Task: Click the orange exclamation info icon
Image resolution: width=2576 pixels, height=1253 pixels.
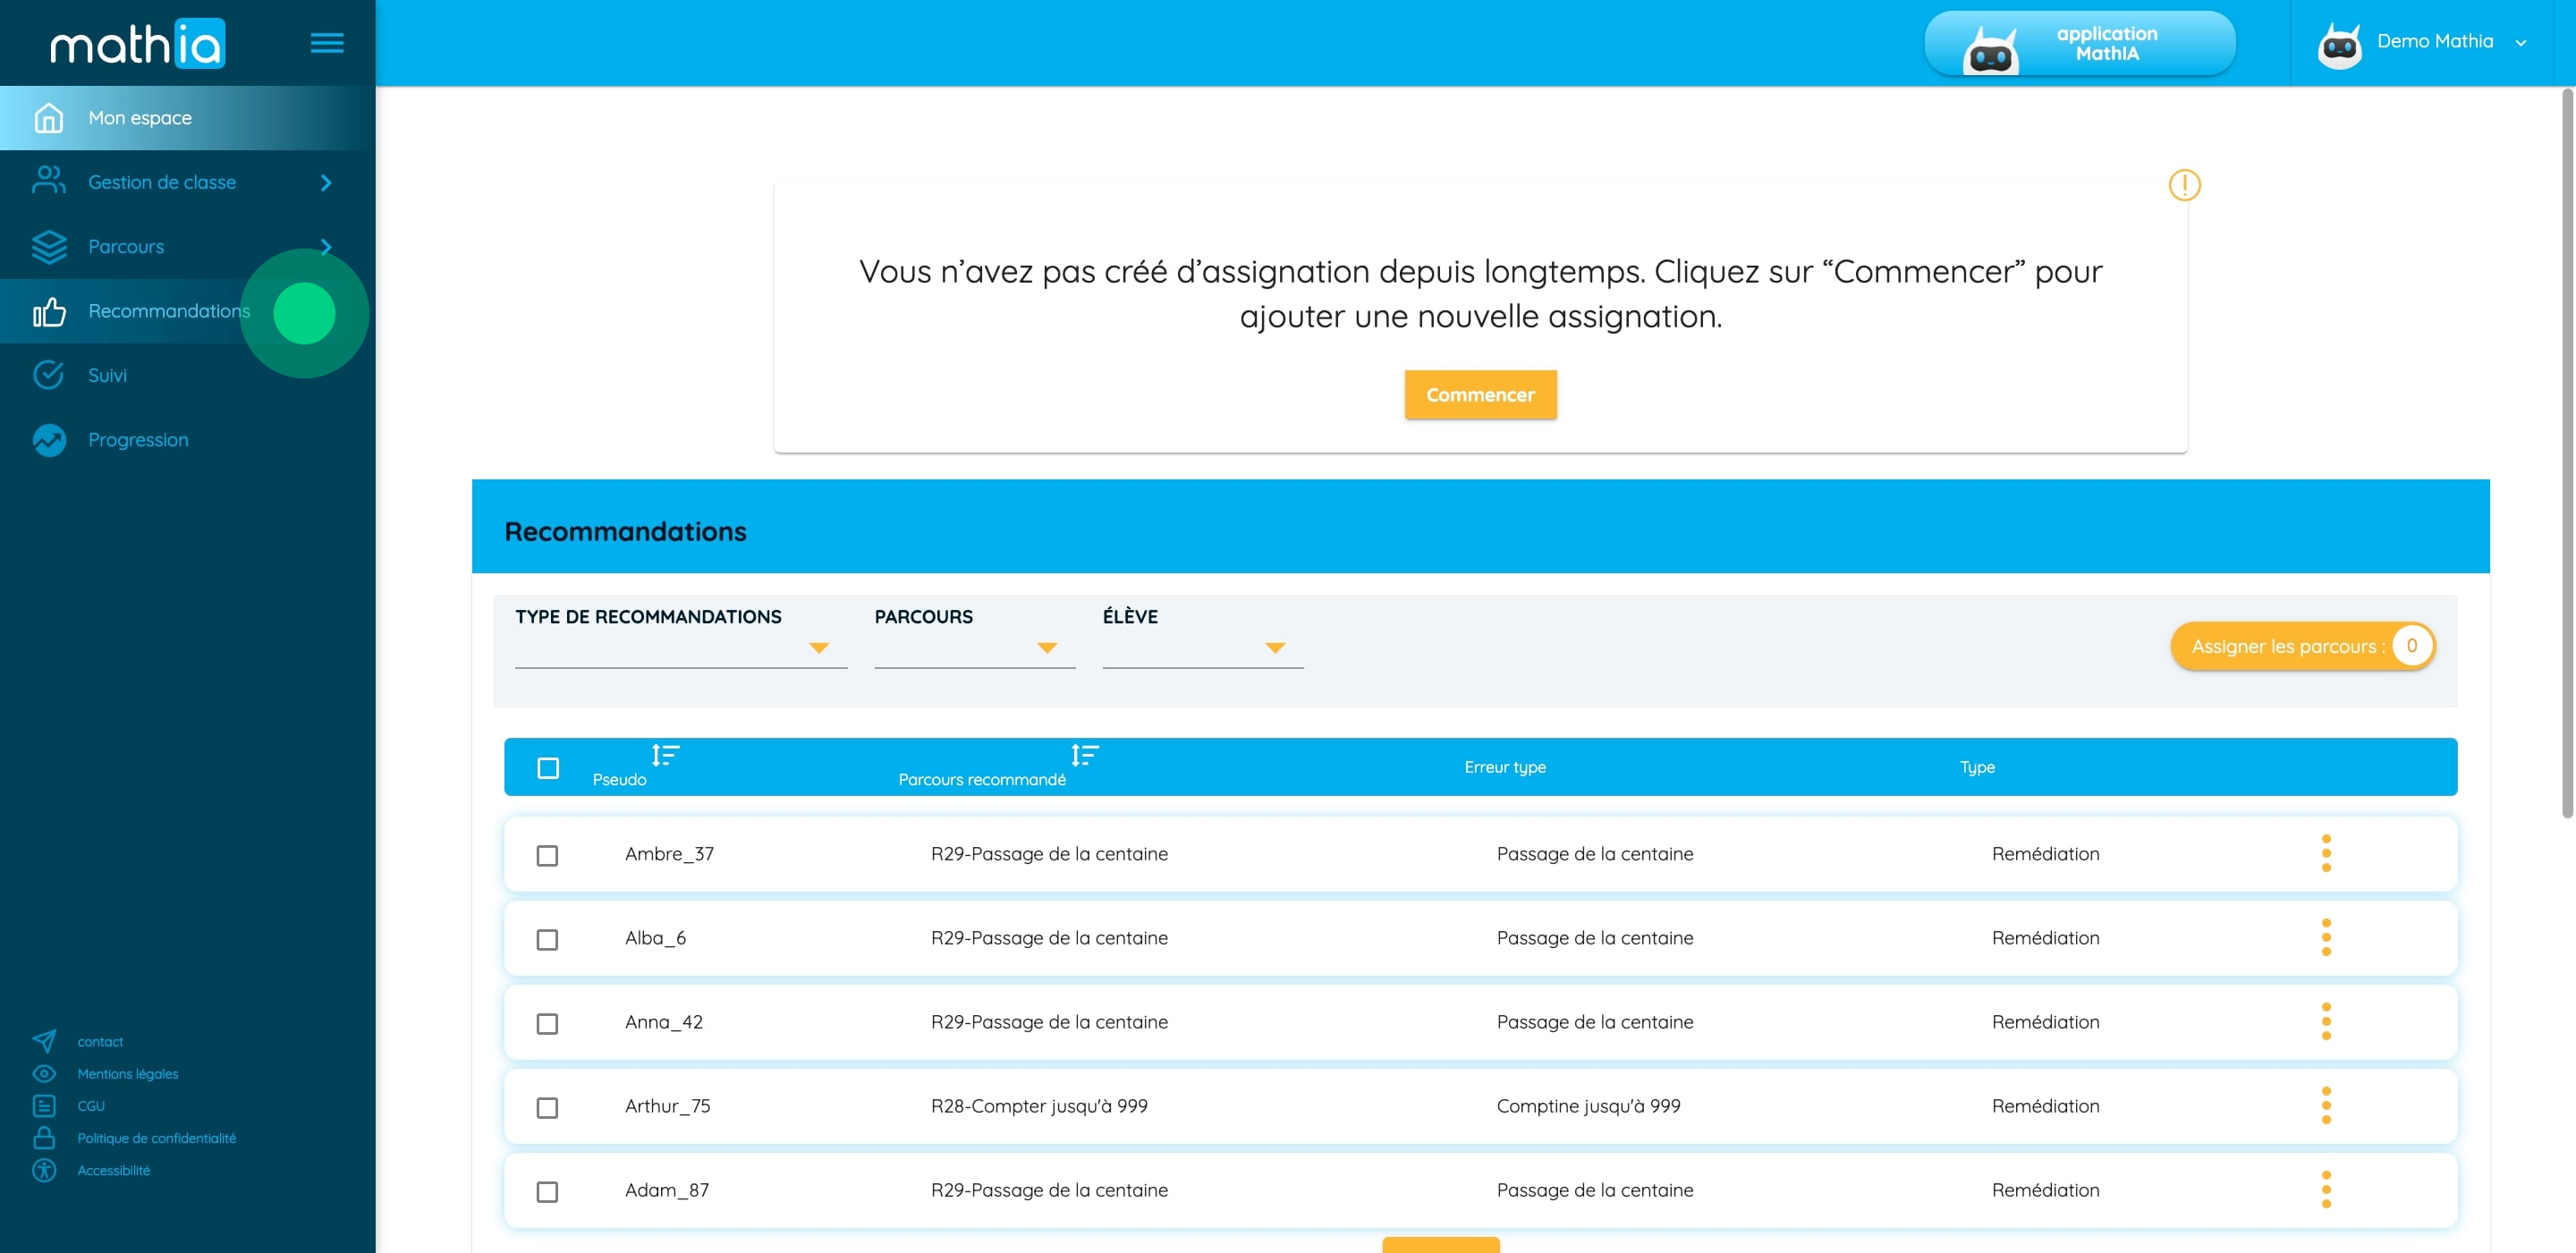Action: point(2184,185)
